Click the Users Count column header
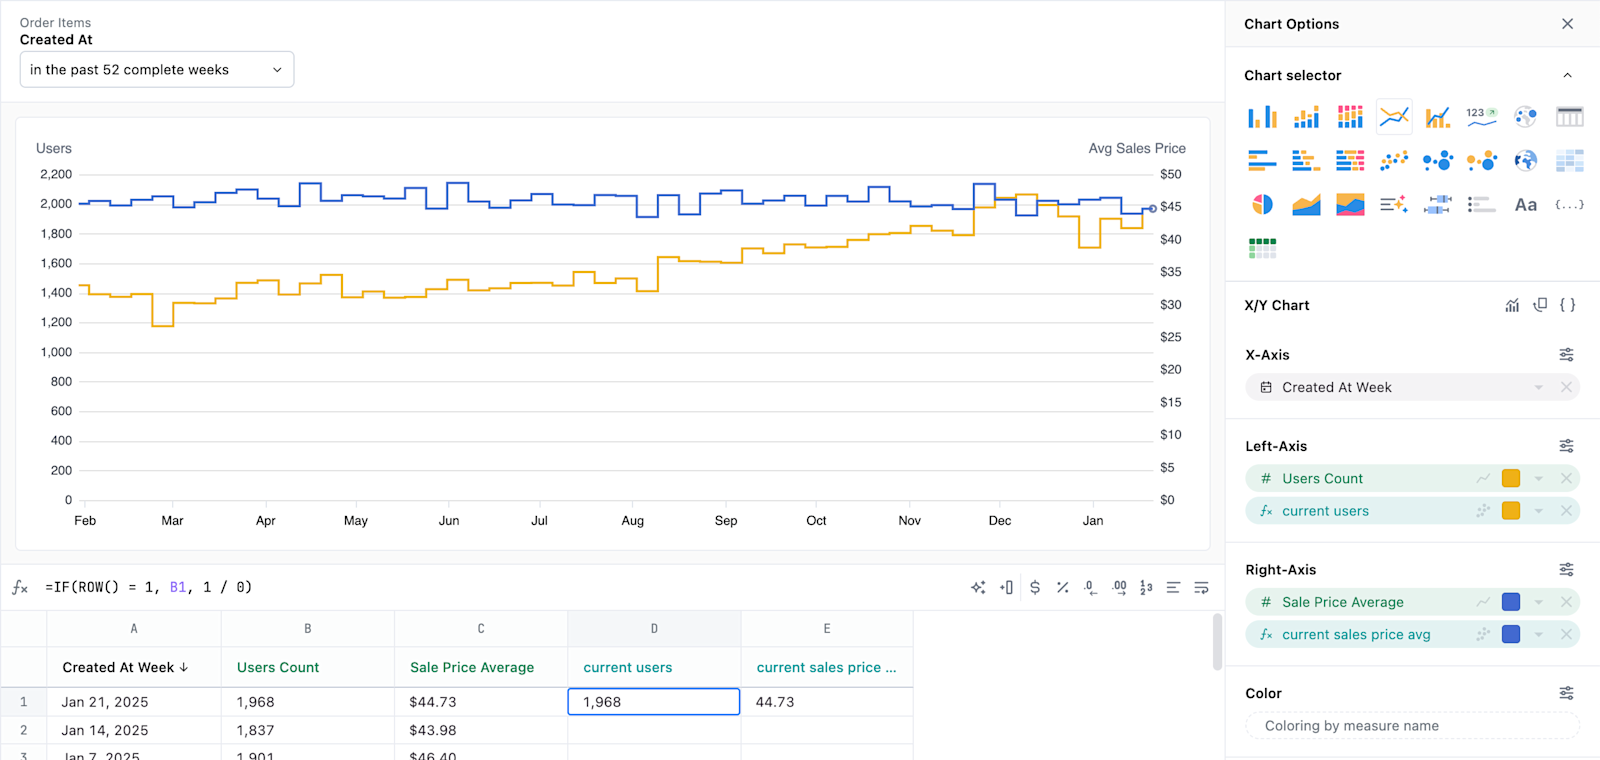1600x760 pixels. (278, 668)
